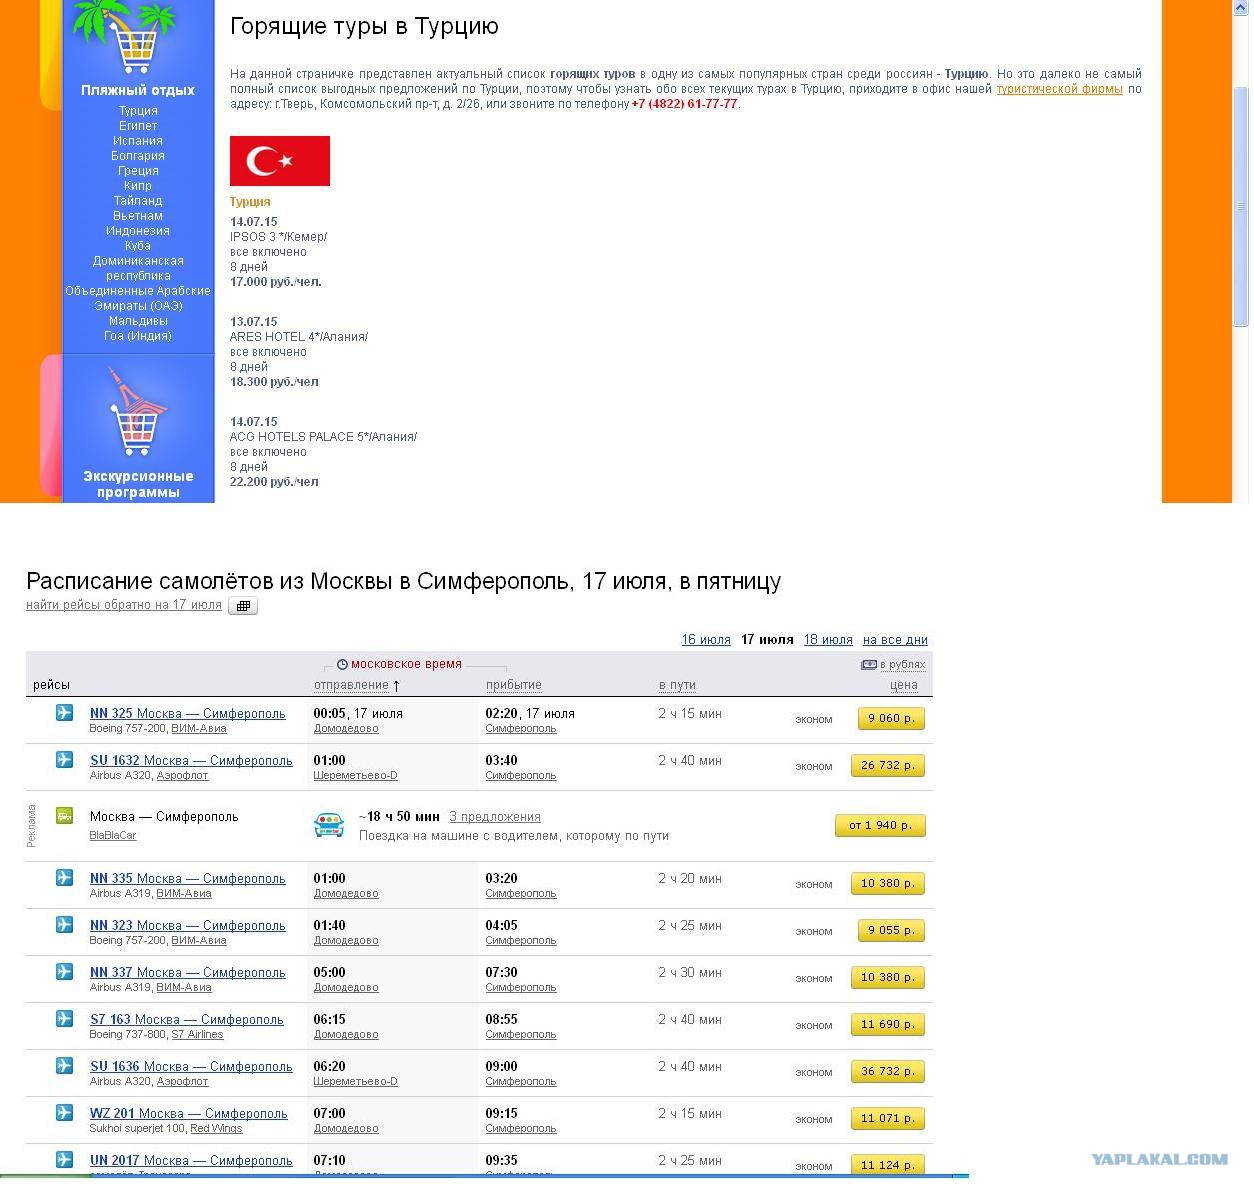Click the 11 690 р. price button

coord(888,1024)
